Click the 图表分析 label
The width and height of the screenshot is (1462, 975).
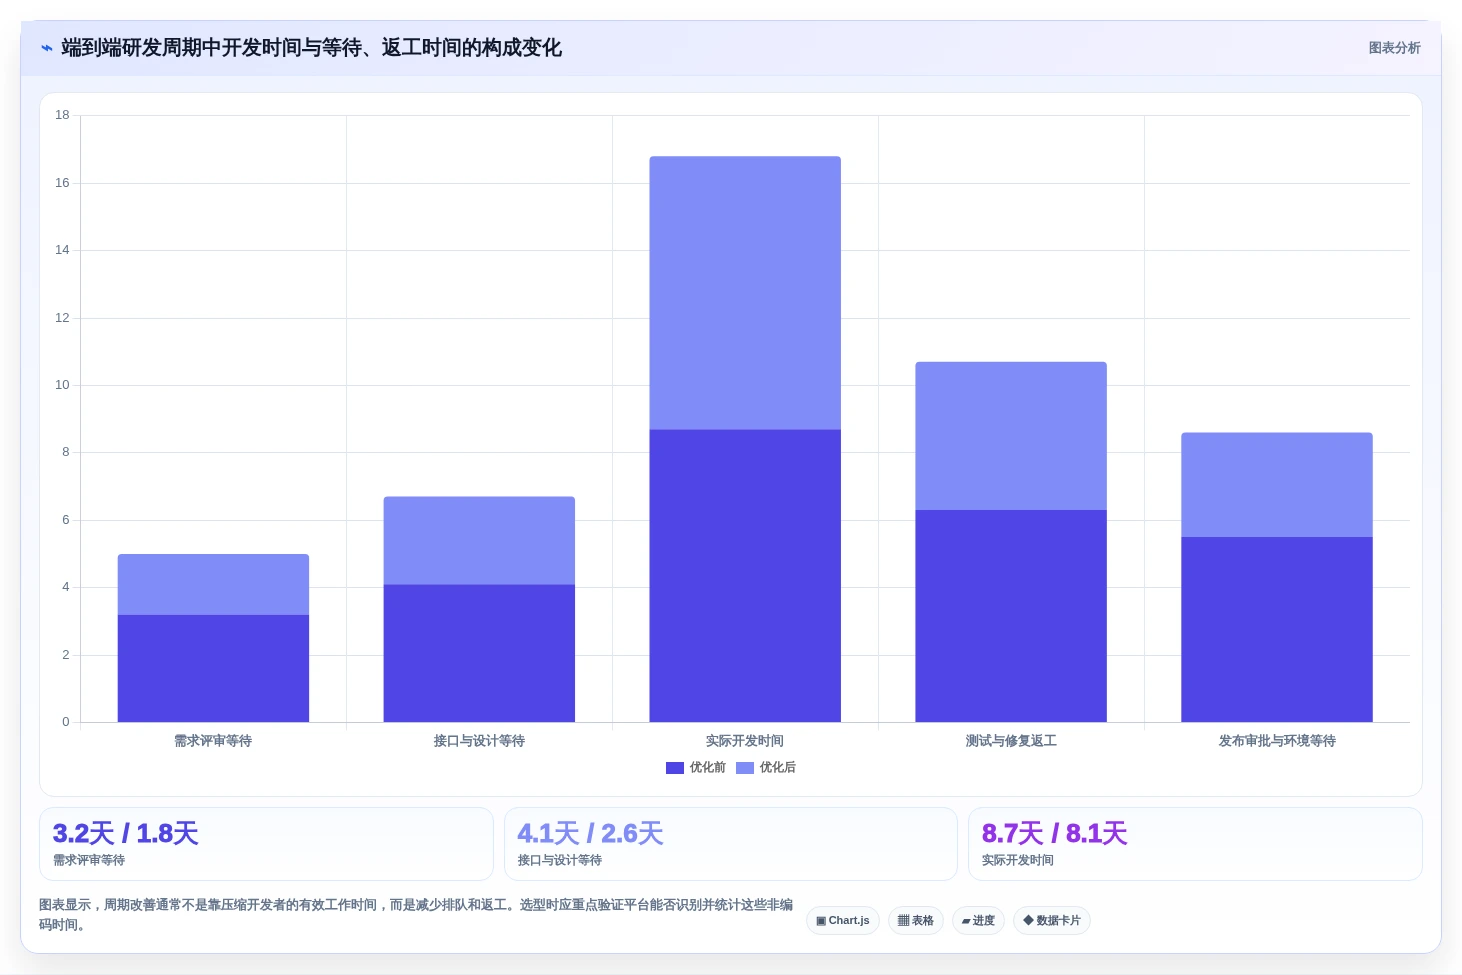pyautogui.click(x=1394, y=48)
